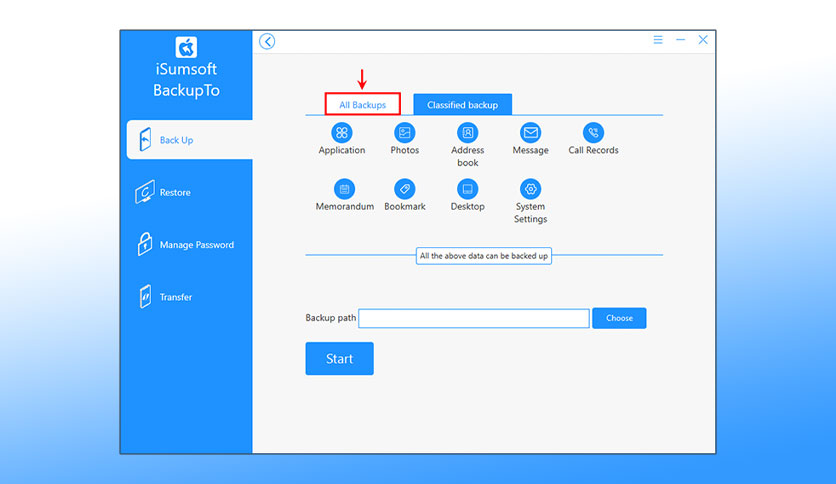Viewport: 836px width, 484px height.
Task: Select the Desktop icon
Action: (468, 189)
